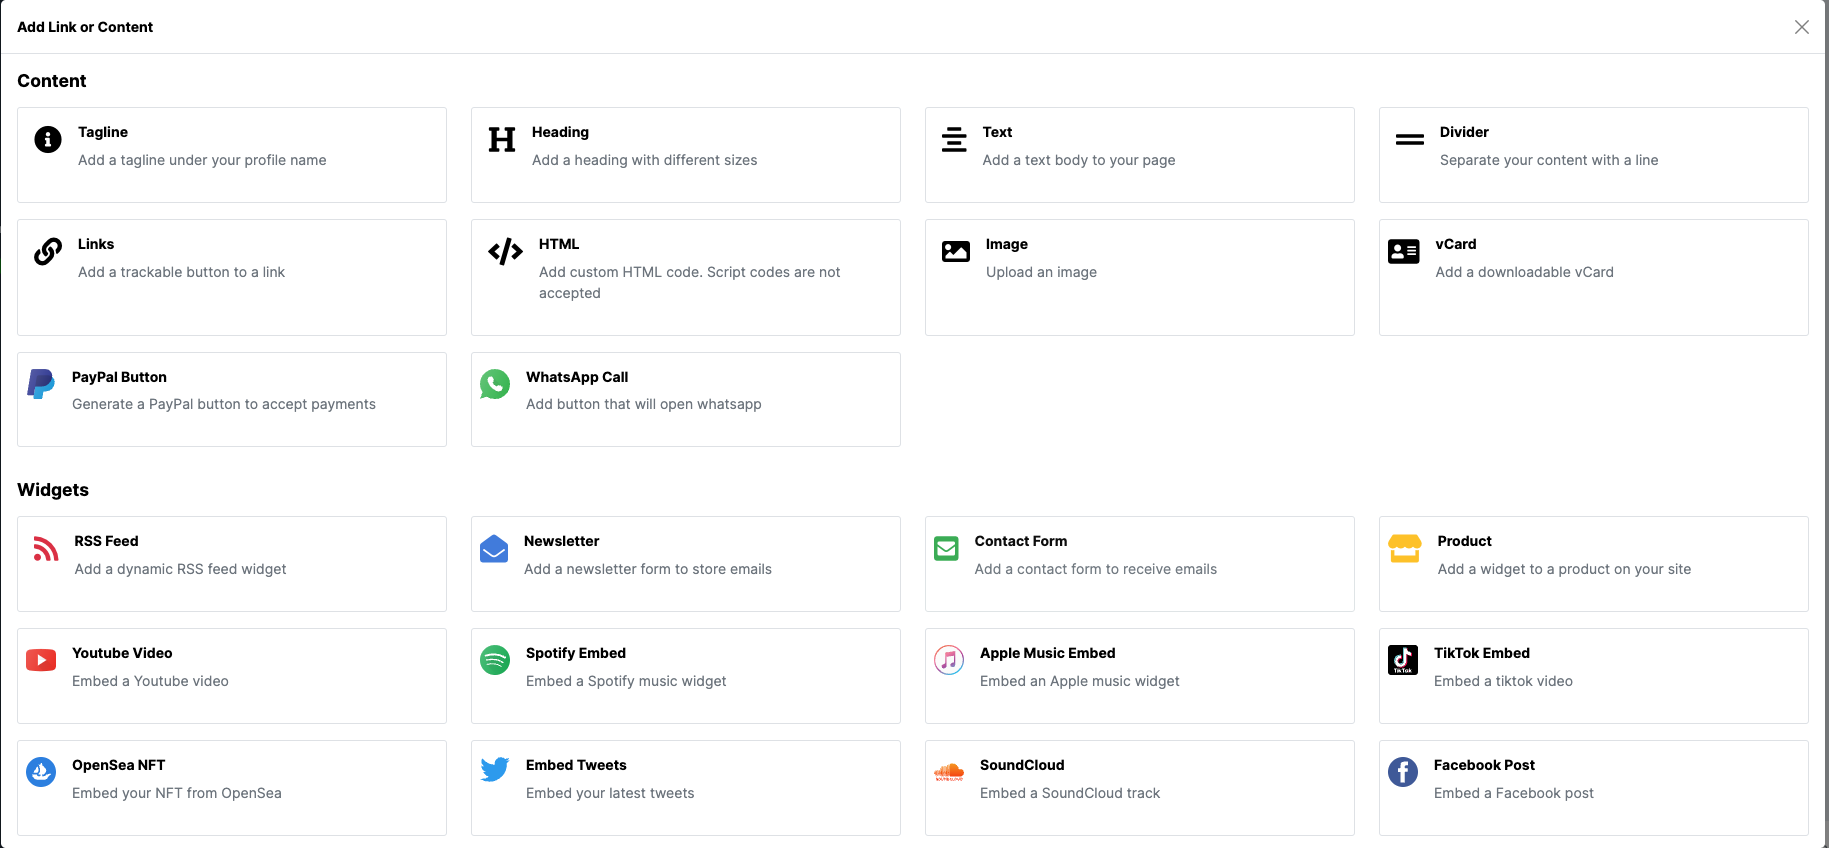This screenshot has width=1829, height=848.
Task: Click 'Add a trackable button to a link'
Action: tap(182, 272)
